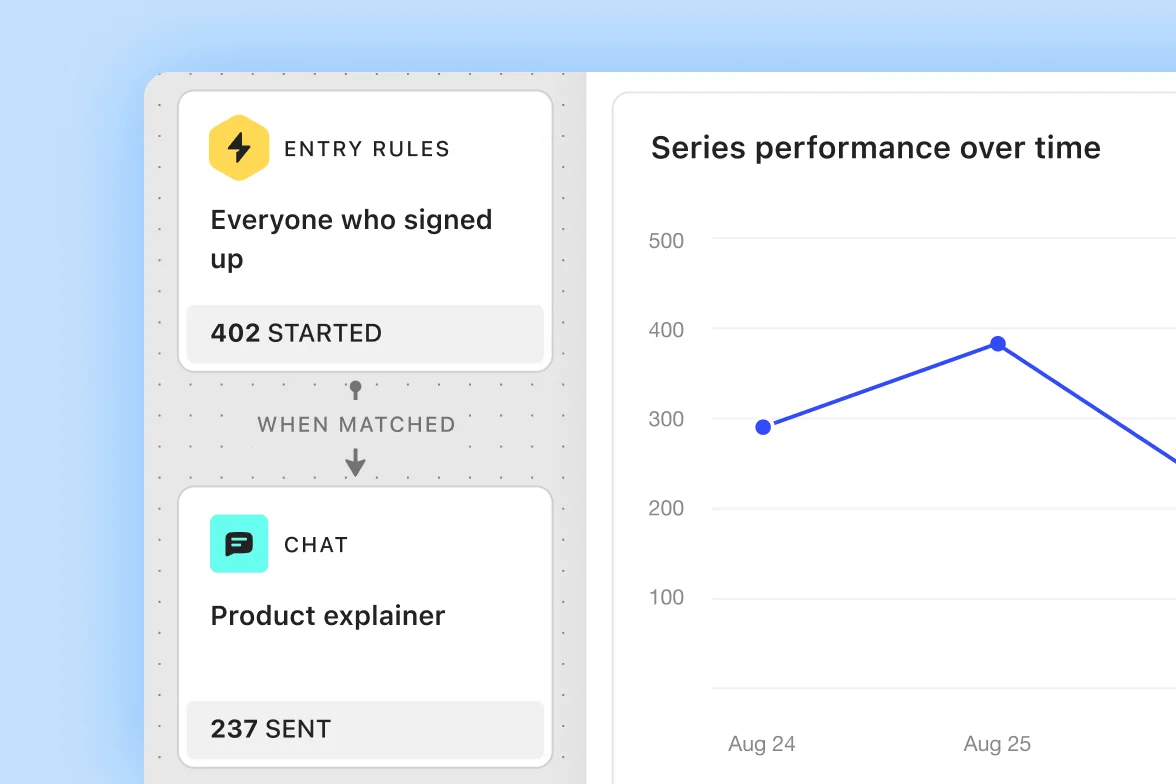Click the Everyone who signed up rule text
The height and width of the screenshot is (784, 1176).
click(x=351, y=239)
